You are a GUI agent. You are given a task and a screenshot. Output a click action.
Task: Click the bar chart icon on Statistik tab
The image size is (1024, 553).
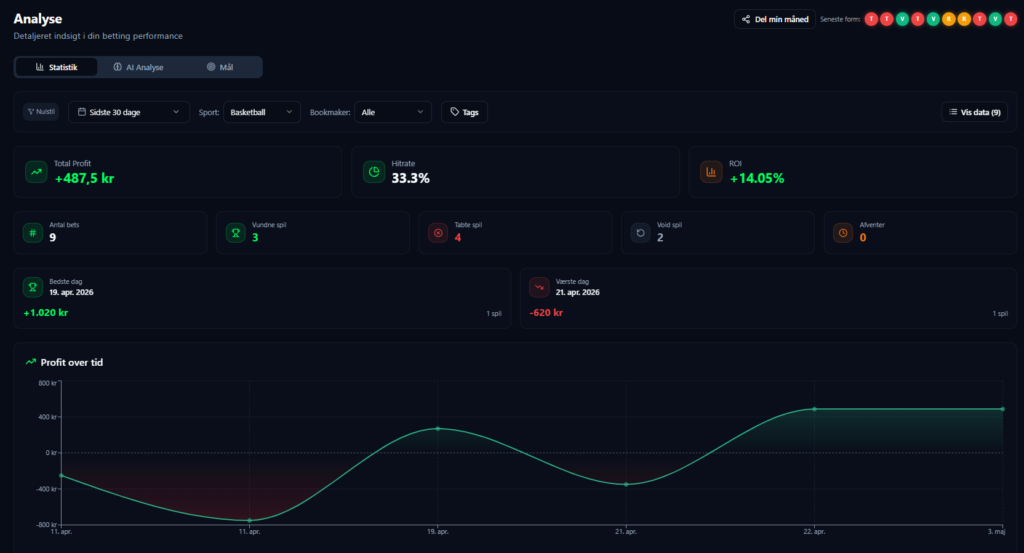tap(40, 67)
